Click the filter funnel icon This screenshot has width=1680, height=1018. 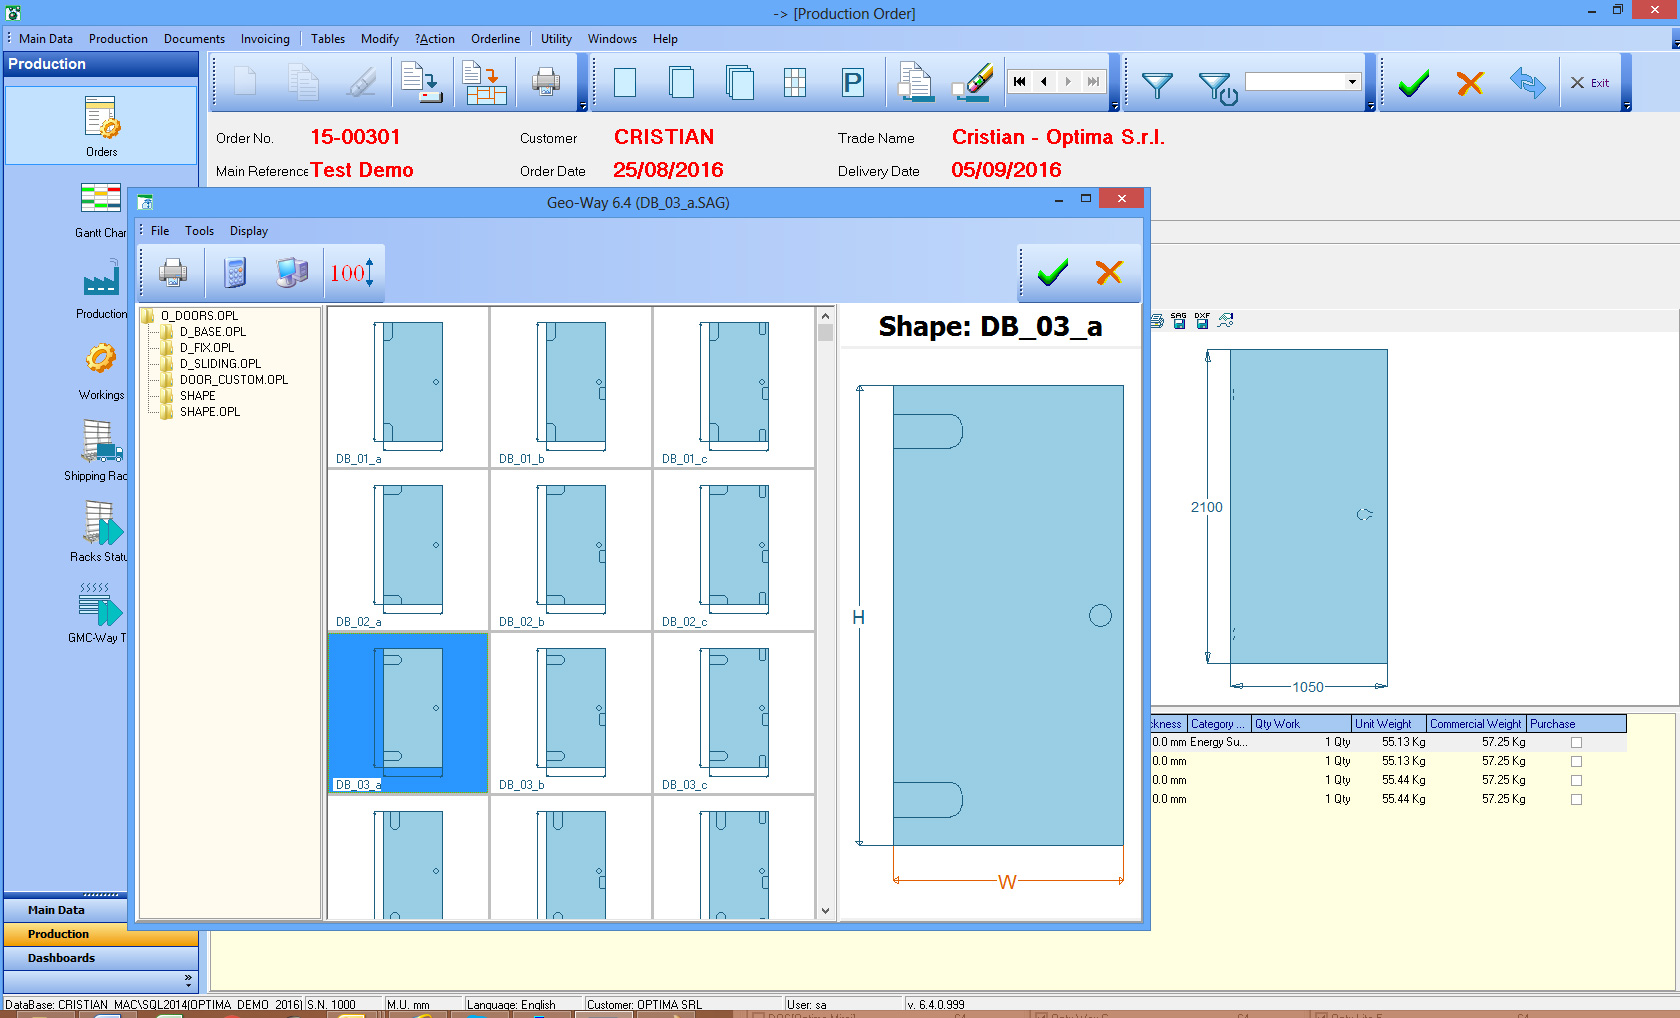tap(1157, 85)
